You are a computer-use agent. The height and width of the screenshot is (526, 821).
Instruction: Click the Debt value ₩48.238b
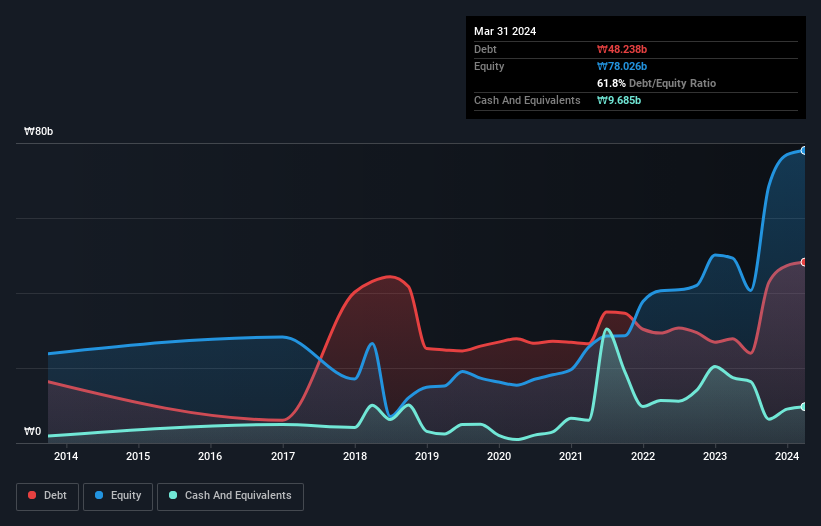tap(622, 49)
